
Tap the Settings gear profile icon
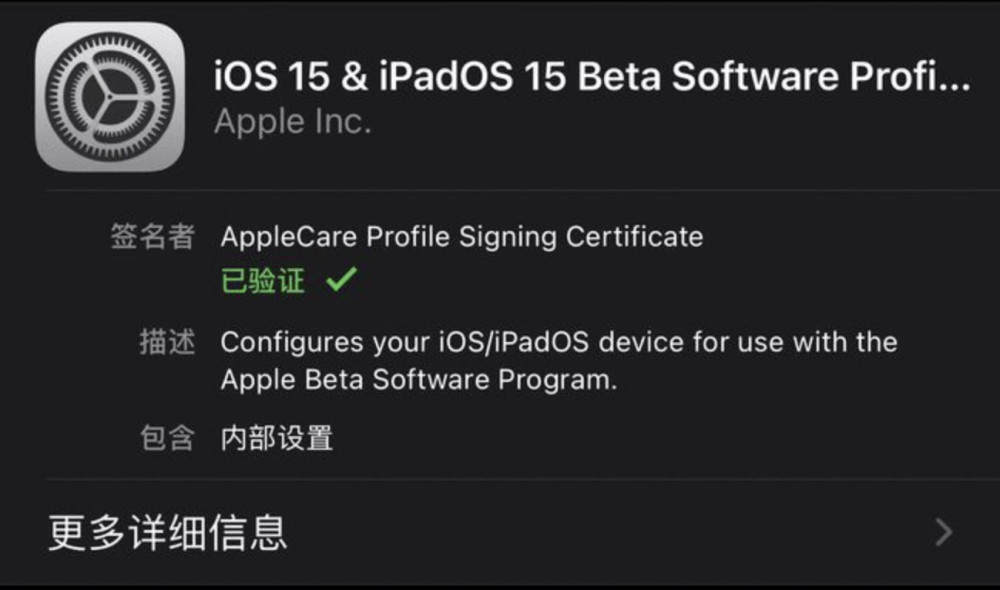110,97
